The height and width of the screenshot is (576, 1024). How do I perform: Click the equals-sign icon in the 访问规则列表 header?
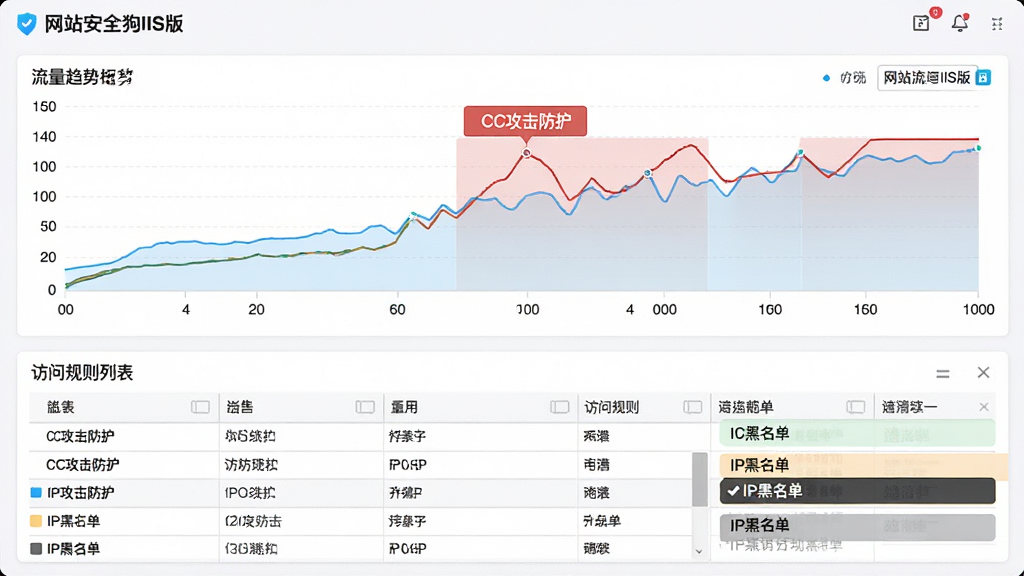(x=942, y=374)
